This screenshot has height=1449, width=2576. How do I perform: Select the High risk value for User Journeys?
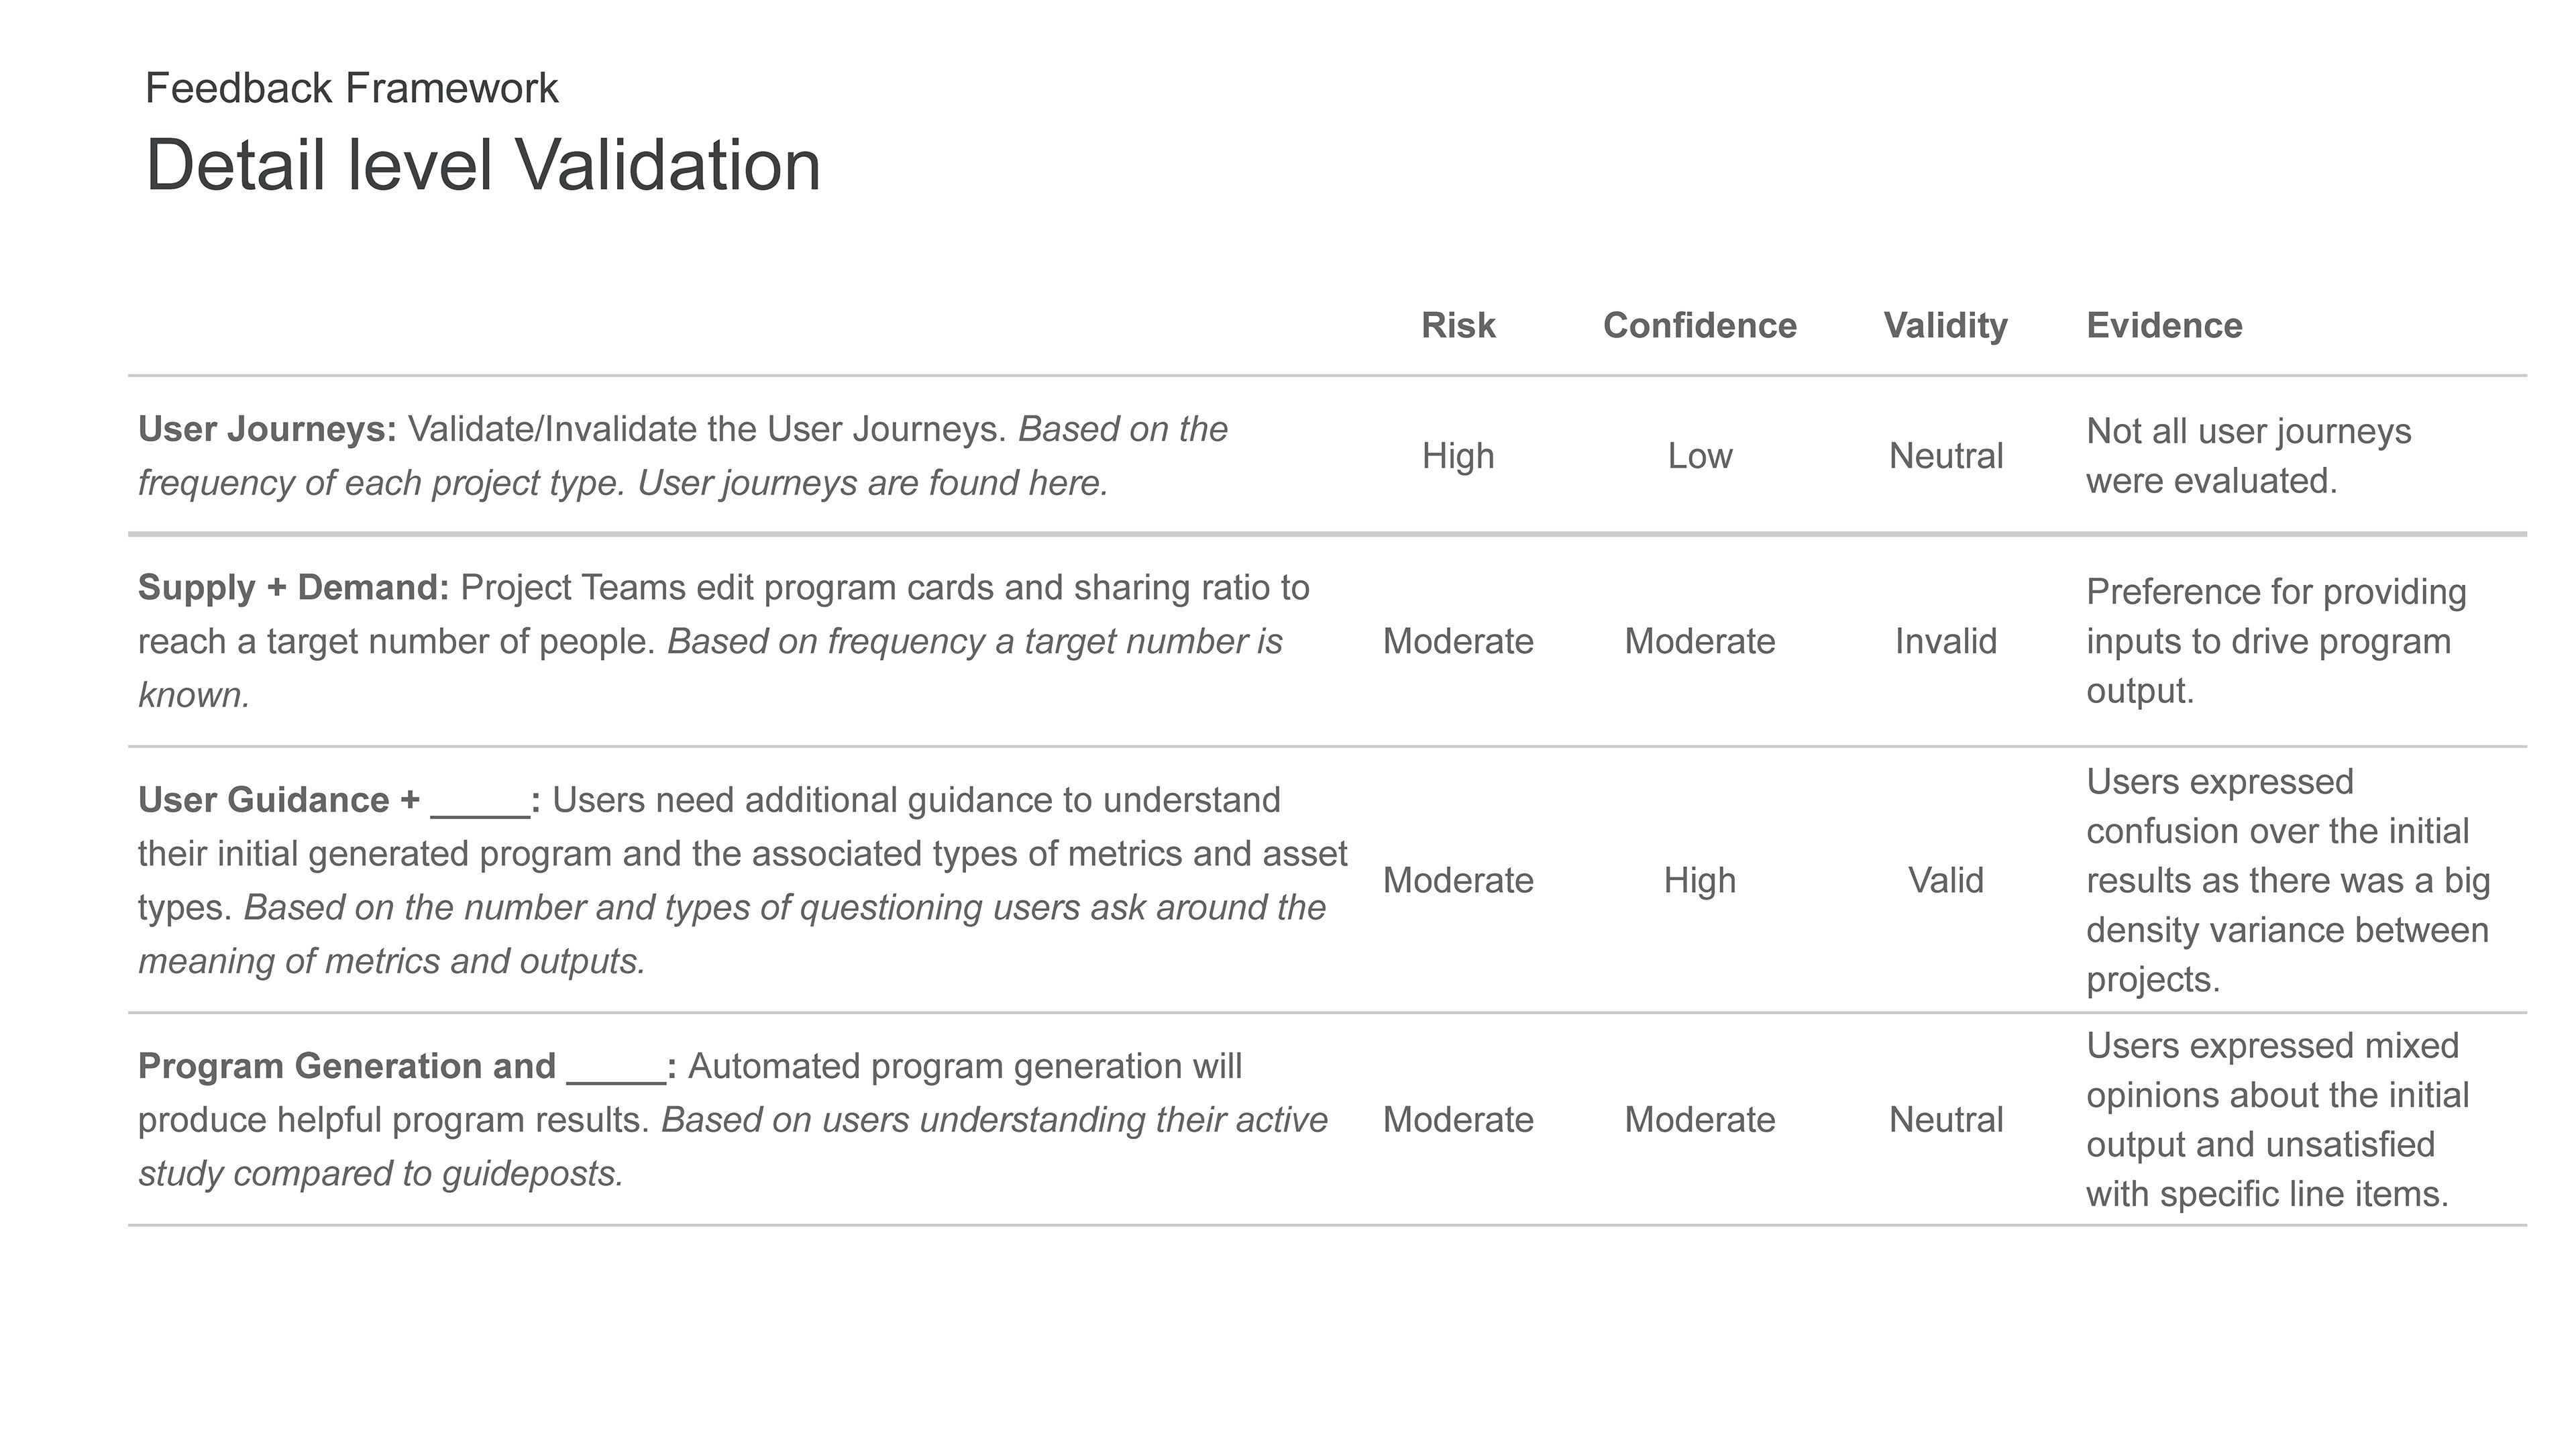[1458, 456]
